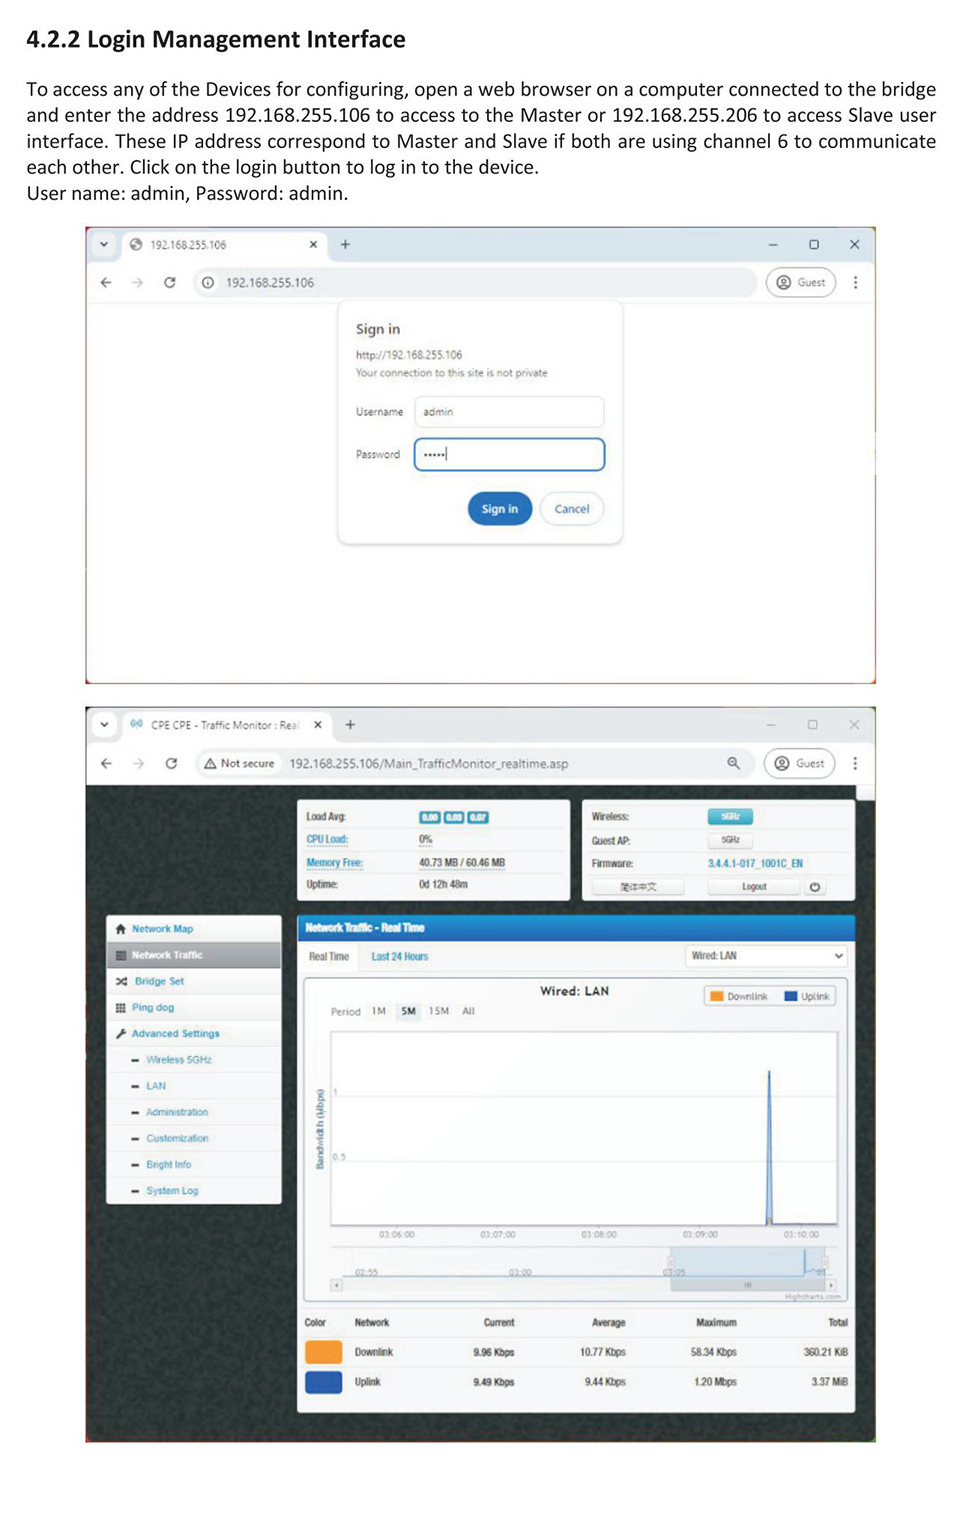This screenshot has width=960, height=1518.
Task: Click the orange Downlink color swatch
Action: (323, 1352)
